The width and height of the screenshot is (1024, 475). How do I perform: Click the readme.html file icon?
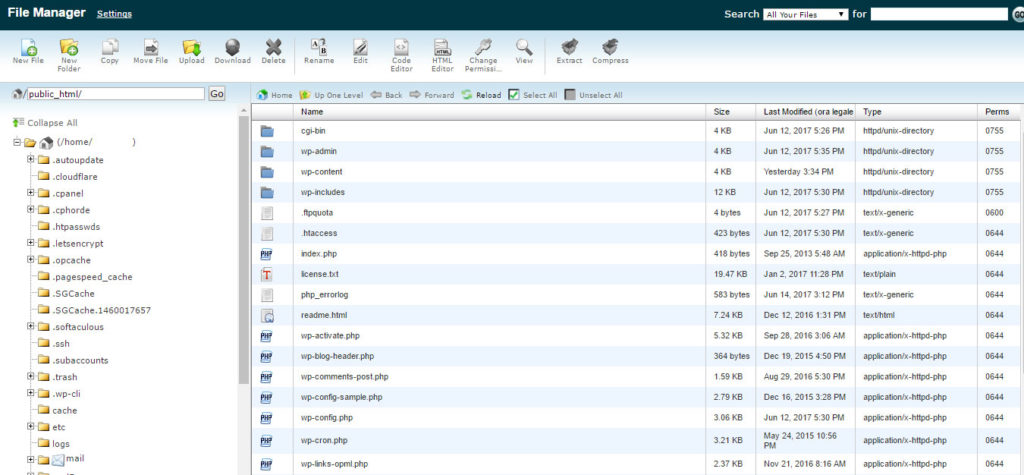point(266,316)
